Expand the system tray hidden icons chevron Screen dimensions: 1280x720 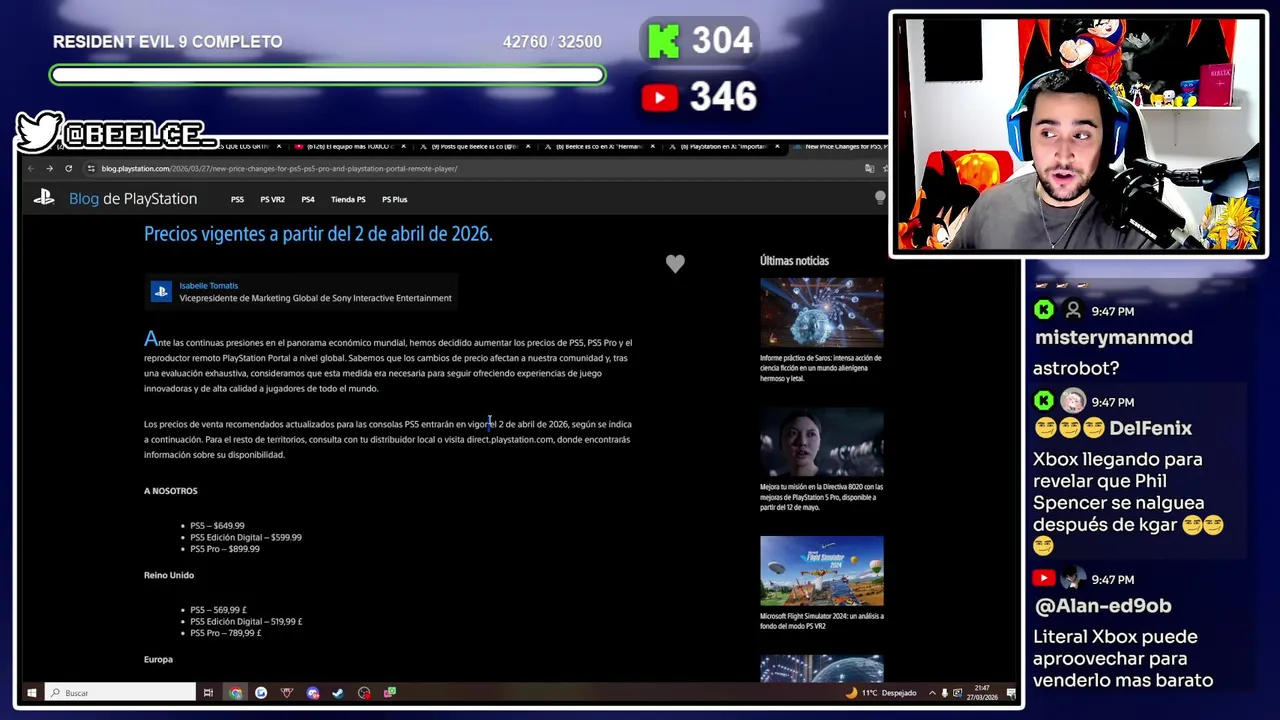click(x=932, y=692)
